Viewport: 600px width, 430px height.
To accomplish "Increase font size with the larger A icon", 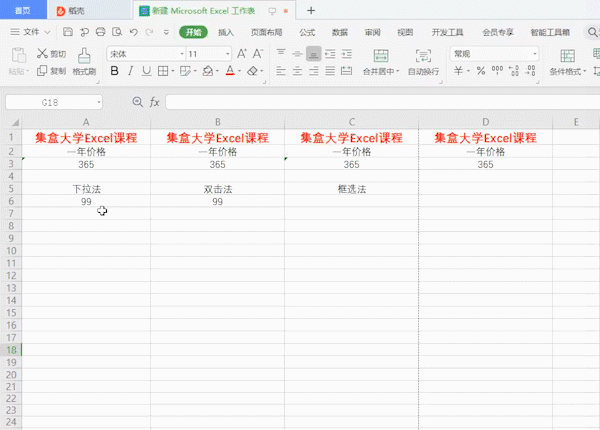I will tap(241, 54).
